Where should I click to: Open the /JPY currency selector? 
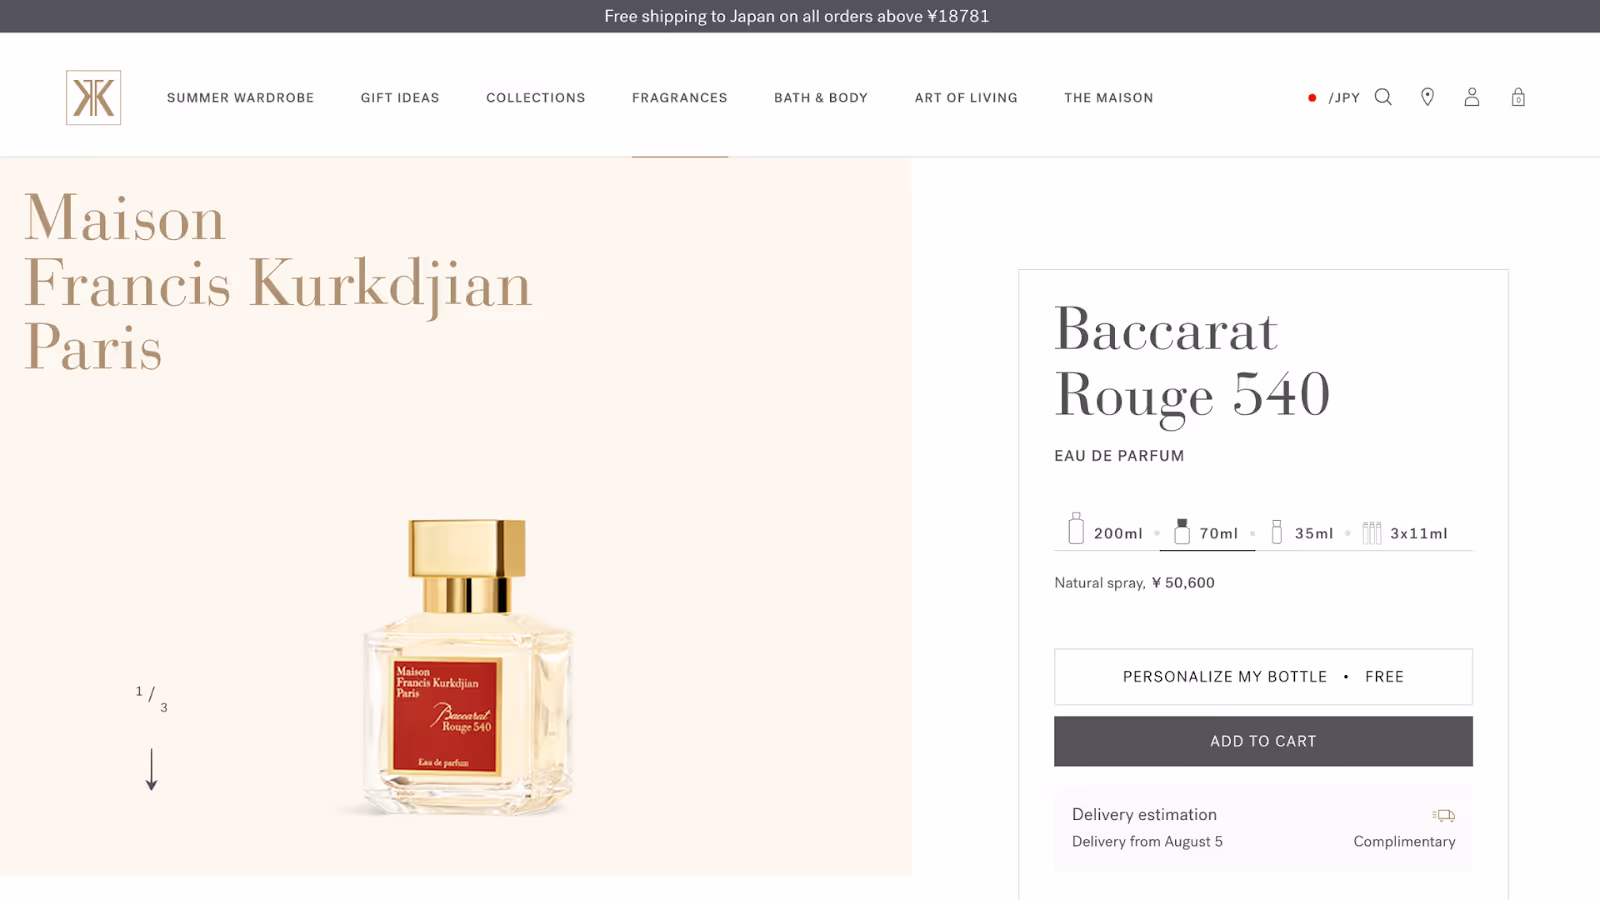click(1344, 98)
